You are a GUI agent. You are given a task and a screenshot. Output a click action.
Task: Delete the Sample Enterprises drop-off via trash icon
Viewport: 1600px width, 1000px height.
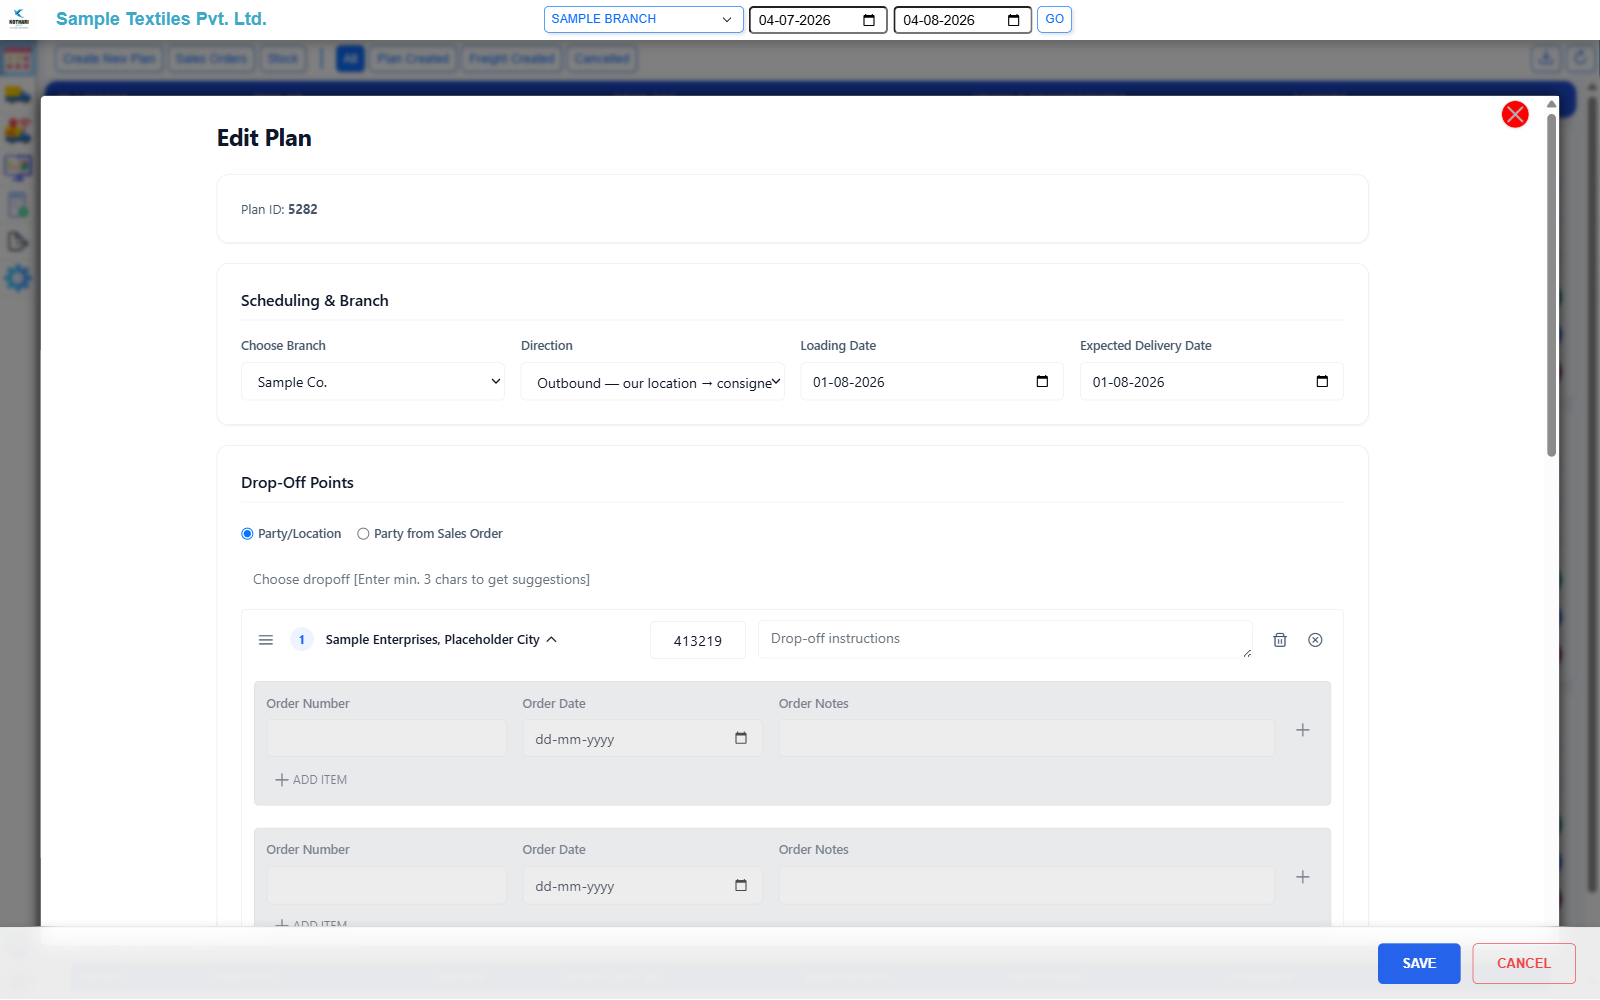pyautogui.click(x=1280, y=640)
